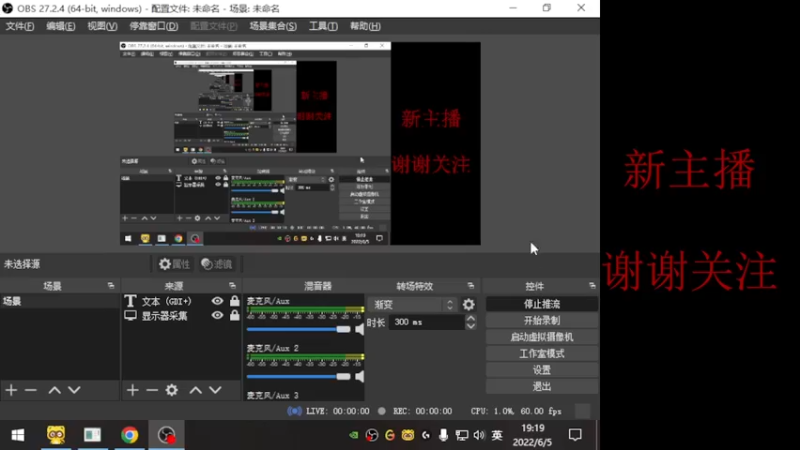Move source up with arrow icon
Screen dimensions: 800x450
coord(196,390)
